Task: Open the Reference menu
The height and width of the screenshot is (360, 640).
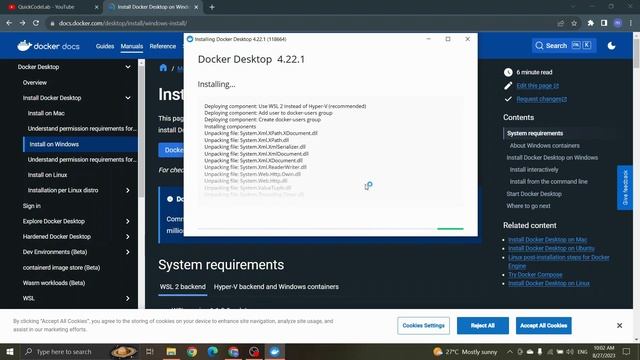Action: point(162,46)
